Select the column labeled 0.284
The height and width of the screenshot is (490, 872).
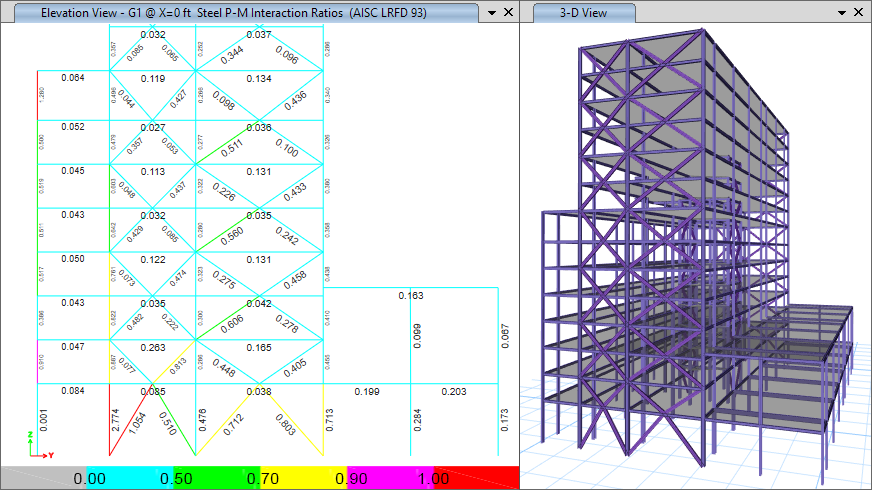[x=410, y=420]
